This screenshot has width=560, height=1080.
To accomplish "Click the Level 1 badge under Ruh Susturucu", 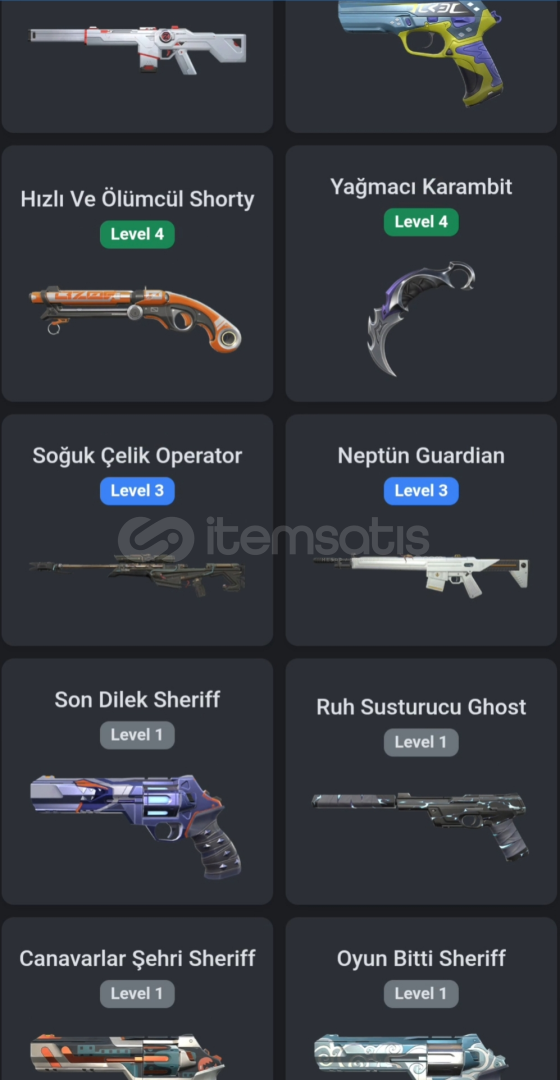I will tap(421, 742).
